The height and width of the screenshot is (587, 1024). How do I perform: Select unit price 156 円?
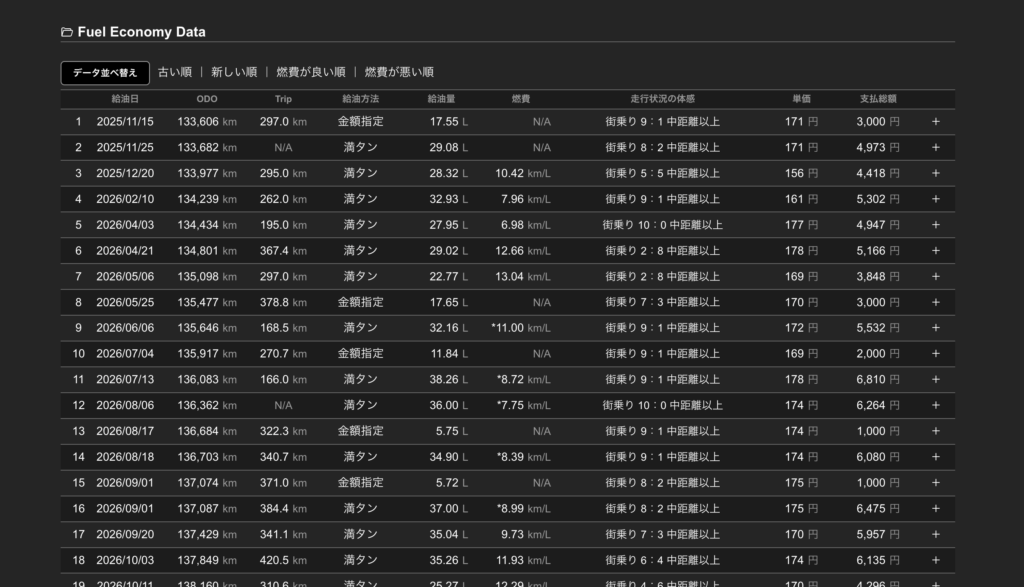(801, 173)
